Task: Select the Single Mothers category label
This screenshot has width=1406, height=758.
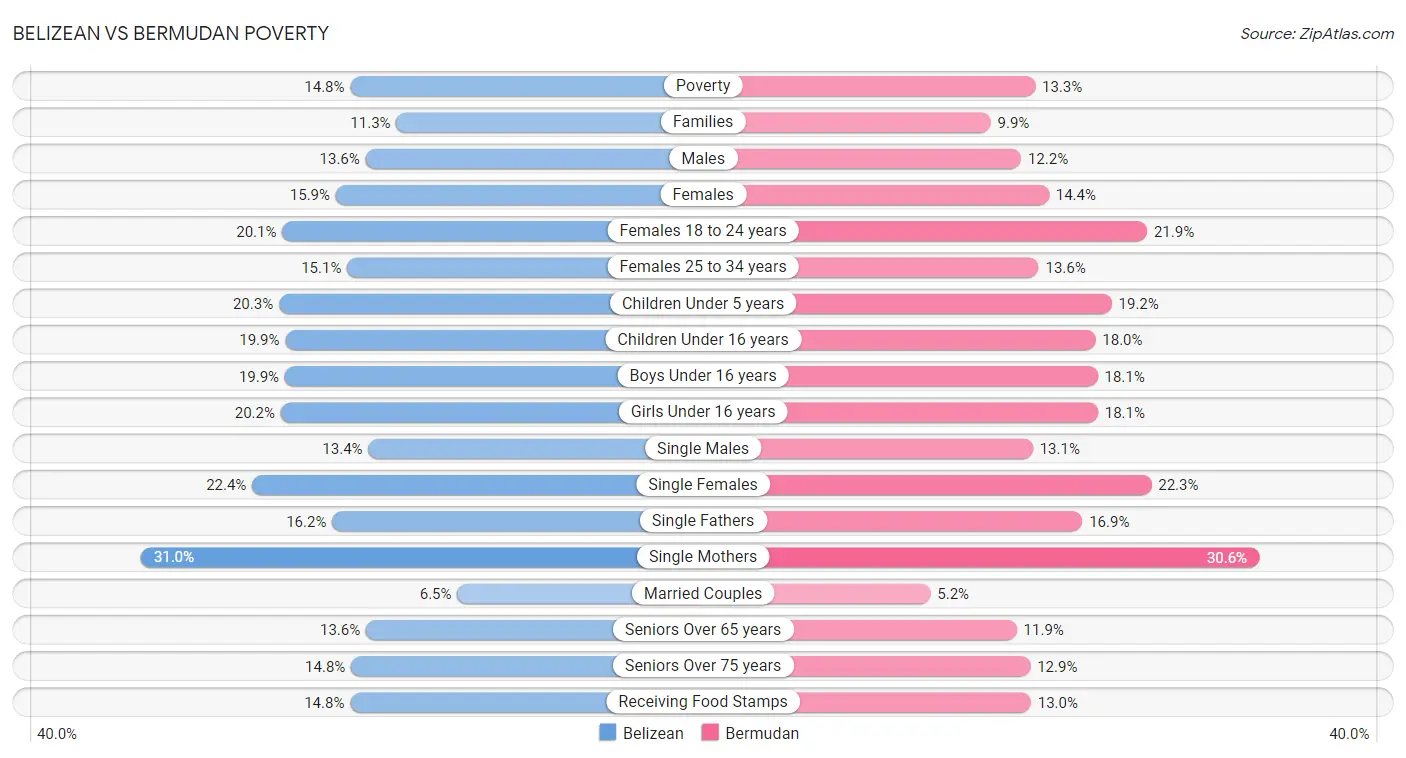Action: click(x=703, y=557)
